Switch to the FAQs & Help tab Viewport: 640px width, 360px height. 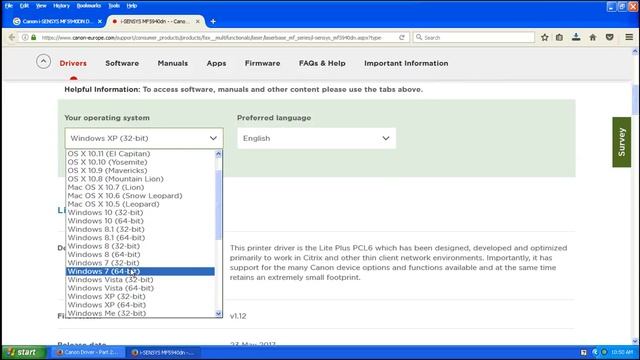(322, 63)
